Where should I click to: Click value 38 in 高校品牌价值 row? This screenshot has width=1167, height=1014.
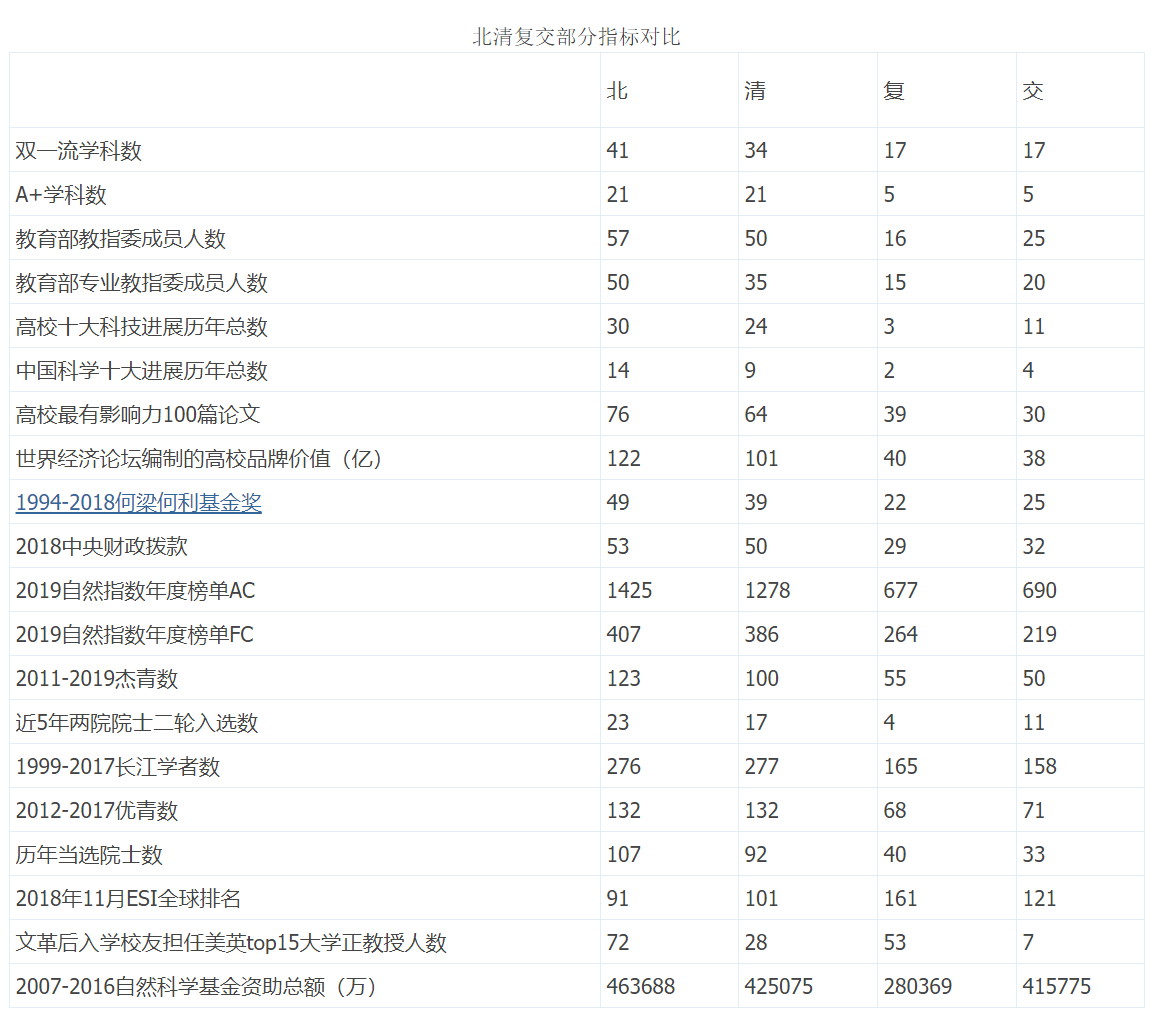(1034, 458)
